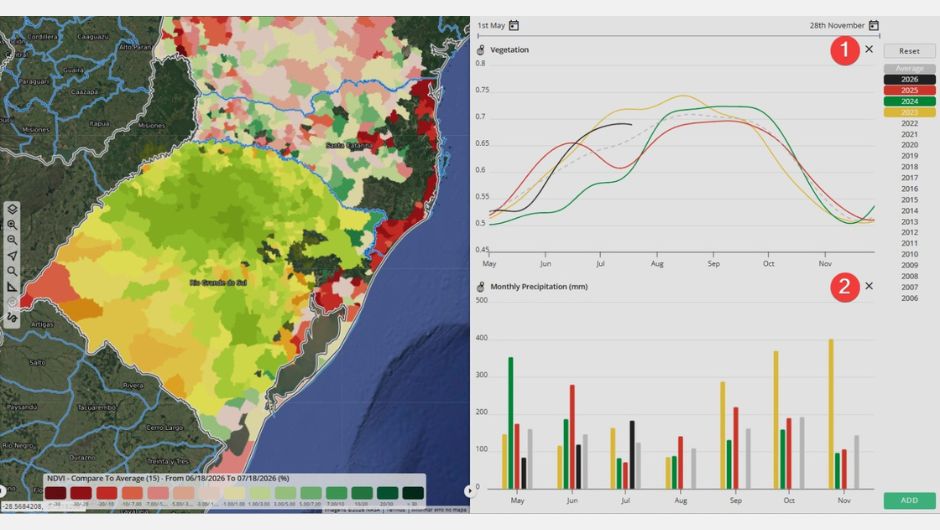Click the Cerro Largo map label
Screen dimensions: 940x530
tap(165, 427)
